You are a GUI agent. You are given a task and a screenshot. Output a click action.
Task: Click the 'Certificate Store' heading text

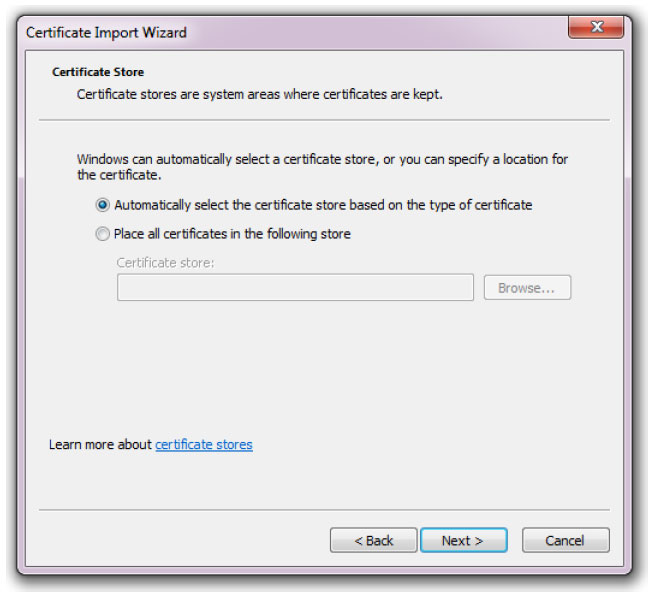click(x=98, y=72)
